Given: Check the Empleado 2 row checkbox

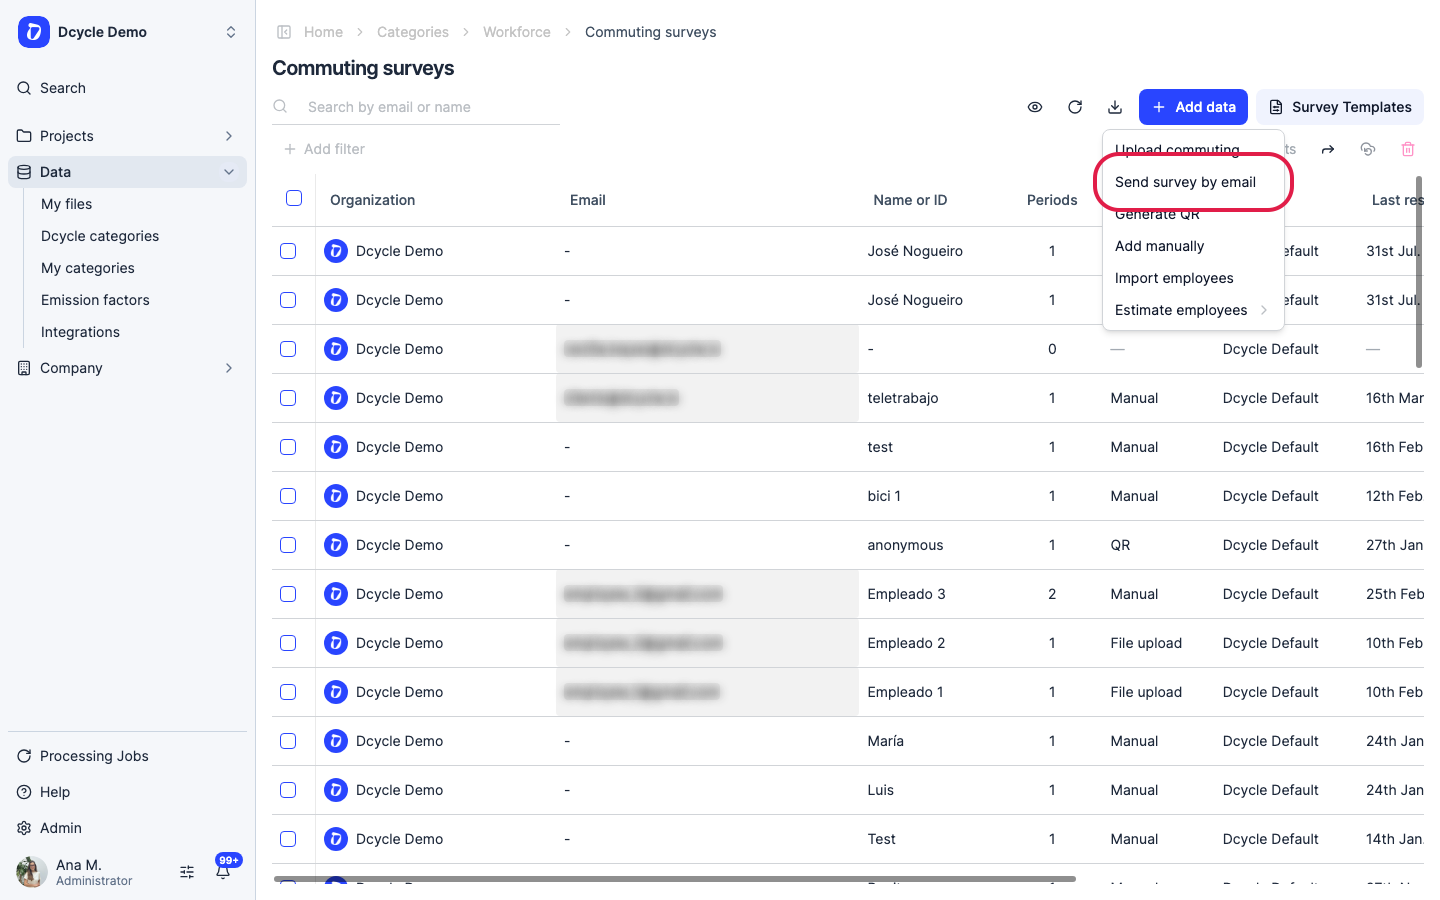Looking at the screenshot, I should point(288,643).
